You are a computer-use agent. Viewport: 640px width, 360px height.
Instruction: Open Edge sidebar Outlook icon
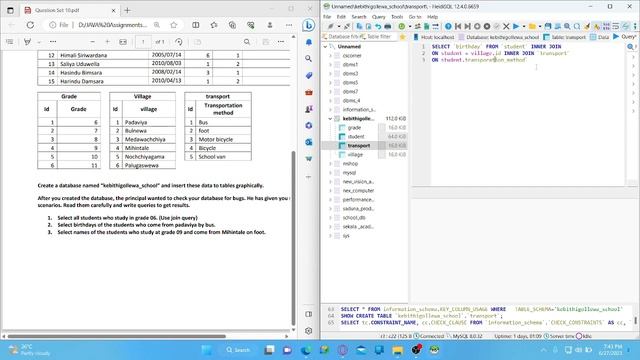309,142
